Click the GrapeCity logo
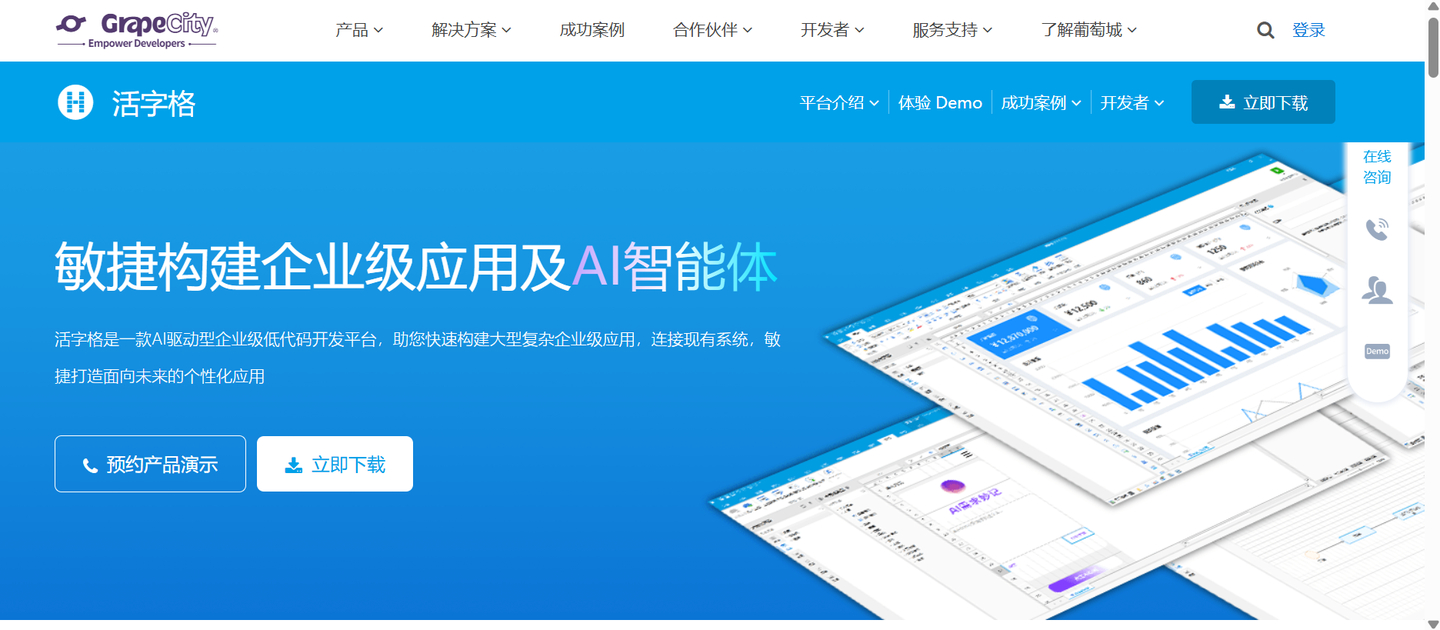The width and height of the screenshot is (1440, 630). [x=137, y=30]
